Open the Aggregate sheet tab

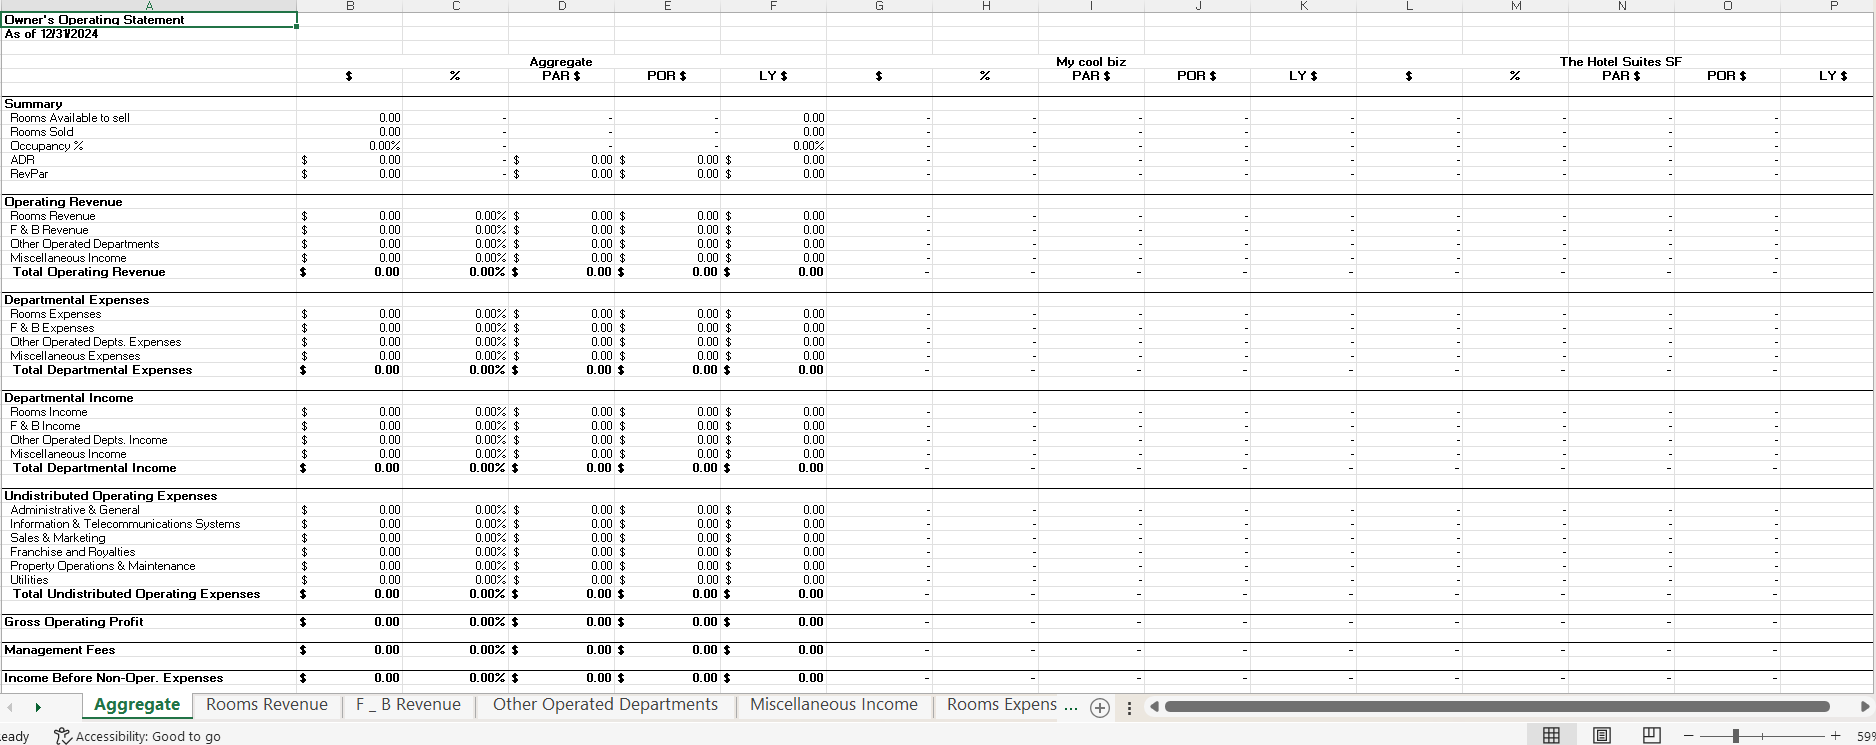[137, 705]
